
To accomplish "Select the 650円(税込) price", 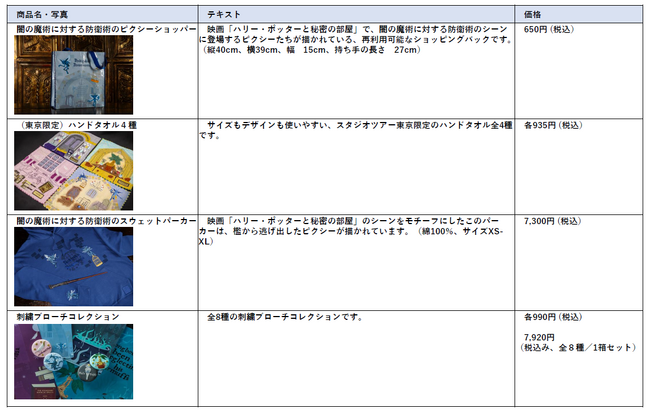I will pyautogui.click(x=548, y=32).
